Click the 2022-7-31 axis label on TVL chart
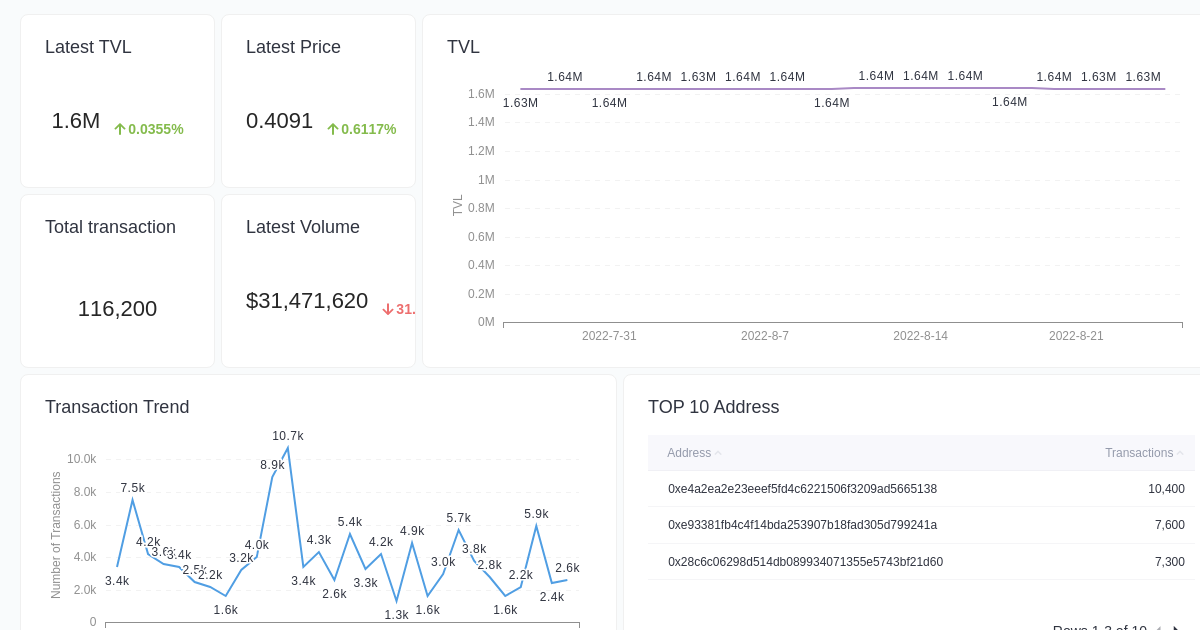This screenshot has height=630, width=1200. point(610,336)
